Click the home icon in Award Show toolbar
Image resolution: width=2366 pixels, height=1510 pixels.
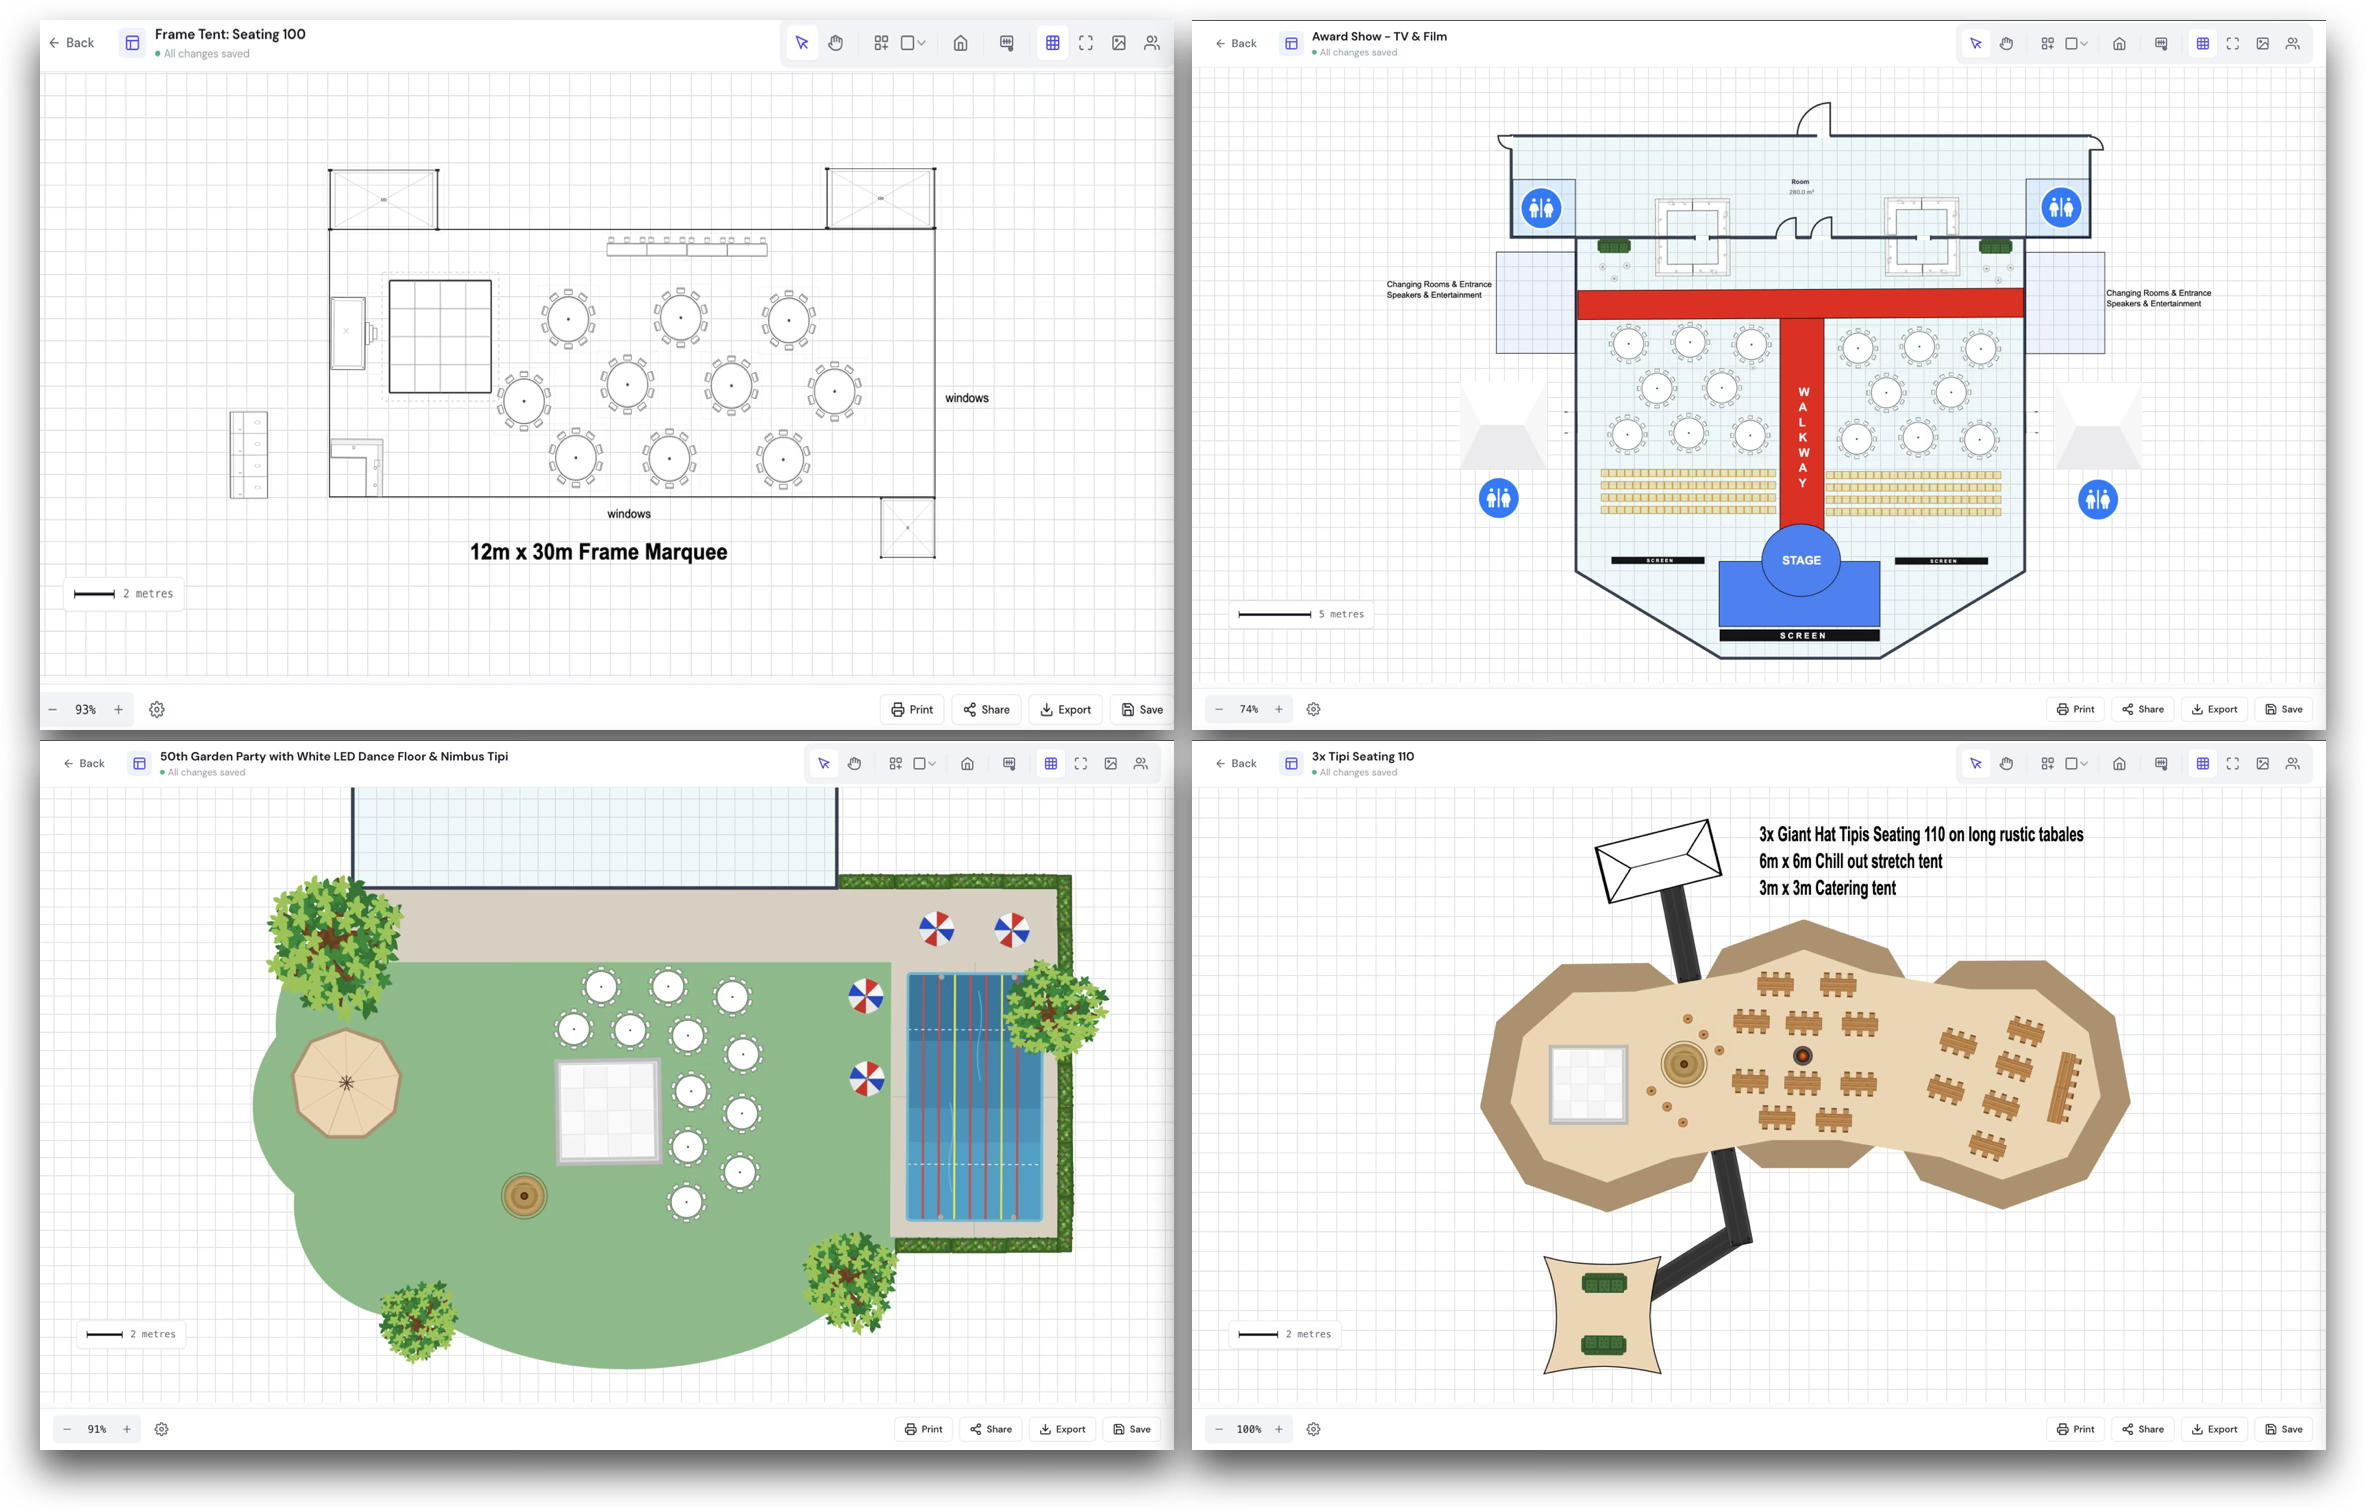(x=2119, y=43)
